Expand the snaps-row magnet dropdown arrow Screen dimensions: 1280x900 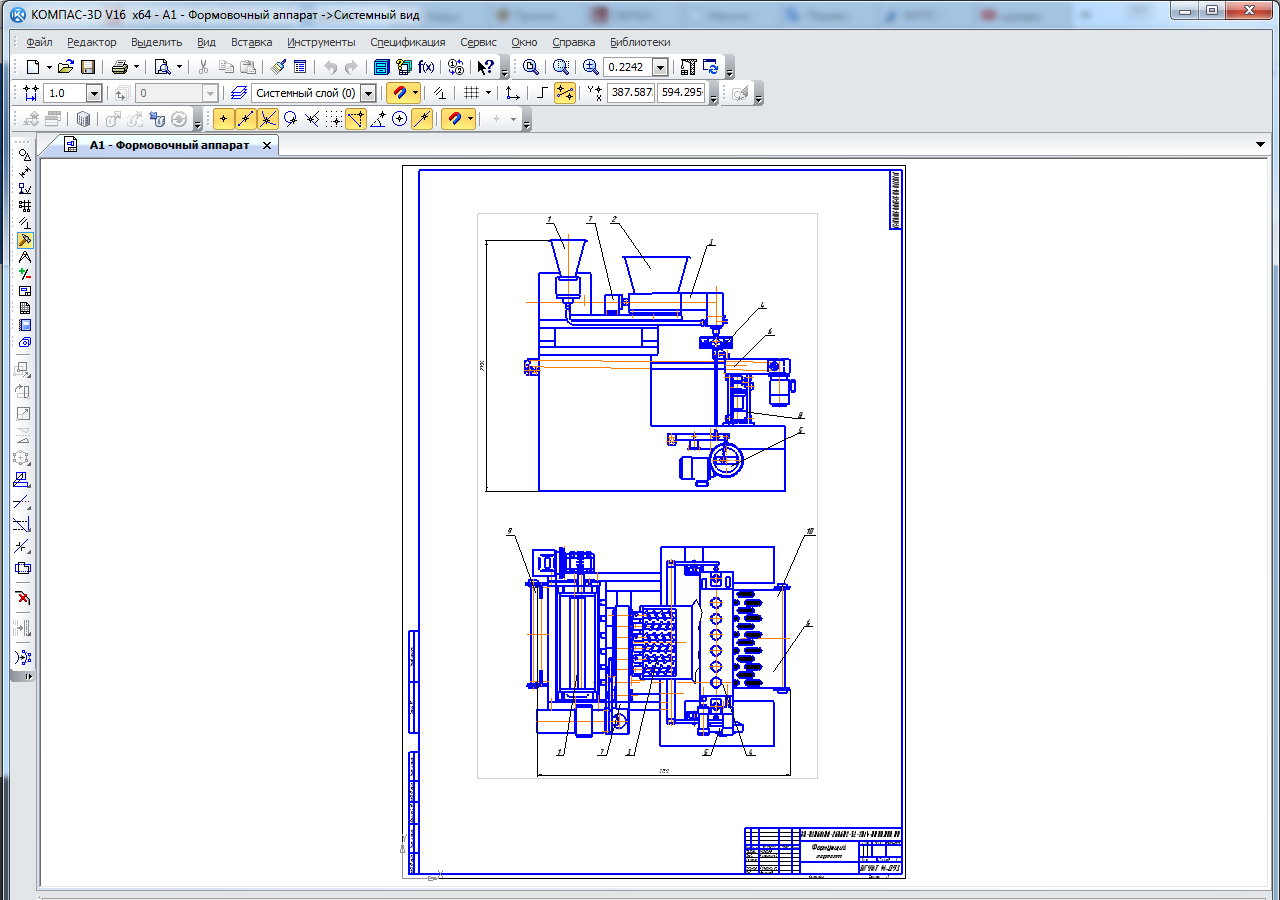coord(470,119)
